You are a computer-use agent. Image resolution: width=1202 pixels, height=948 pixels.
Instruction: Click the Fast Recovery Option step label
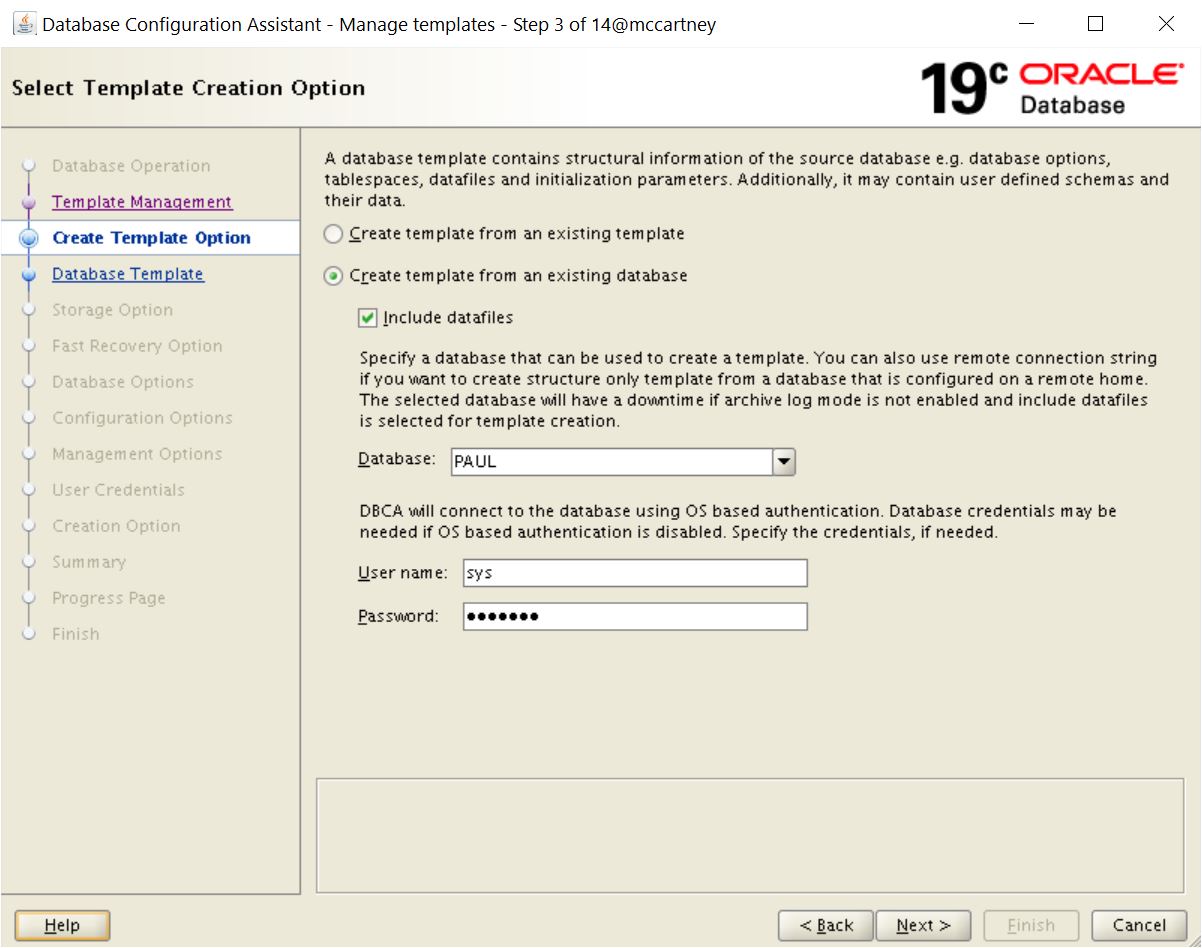pos(137,346)
